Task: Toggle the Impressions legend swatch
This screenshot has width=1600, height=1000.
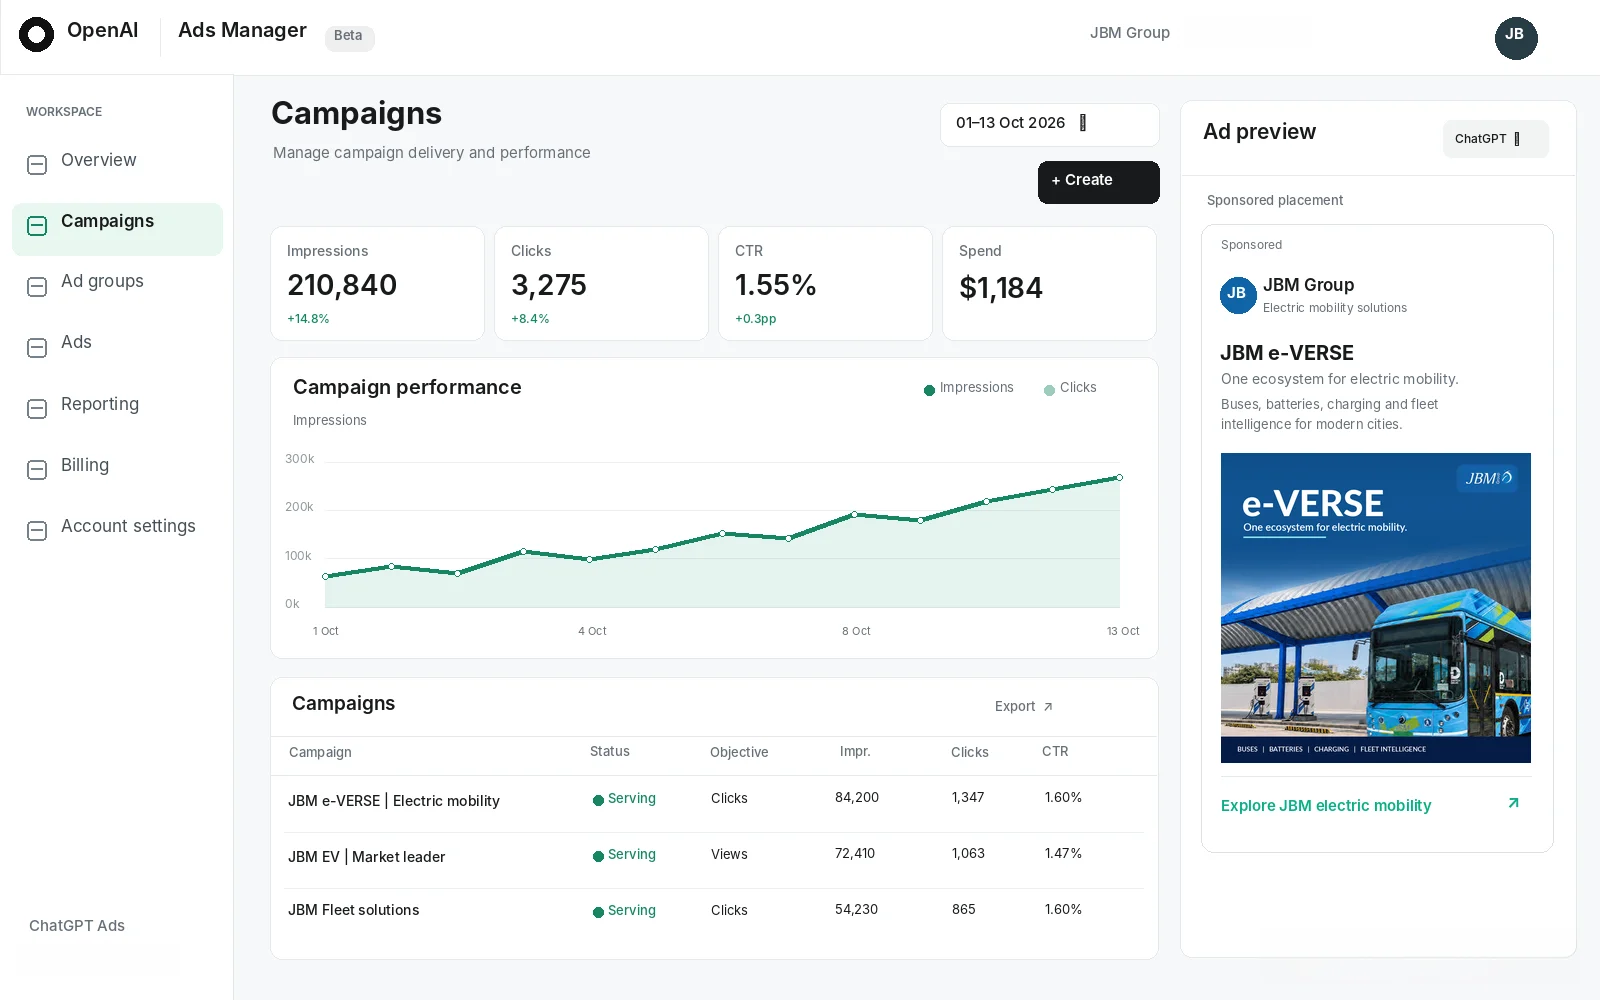Action: 929,390
